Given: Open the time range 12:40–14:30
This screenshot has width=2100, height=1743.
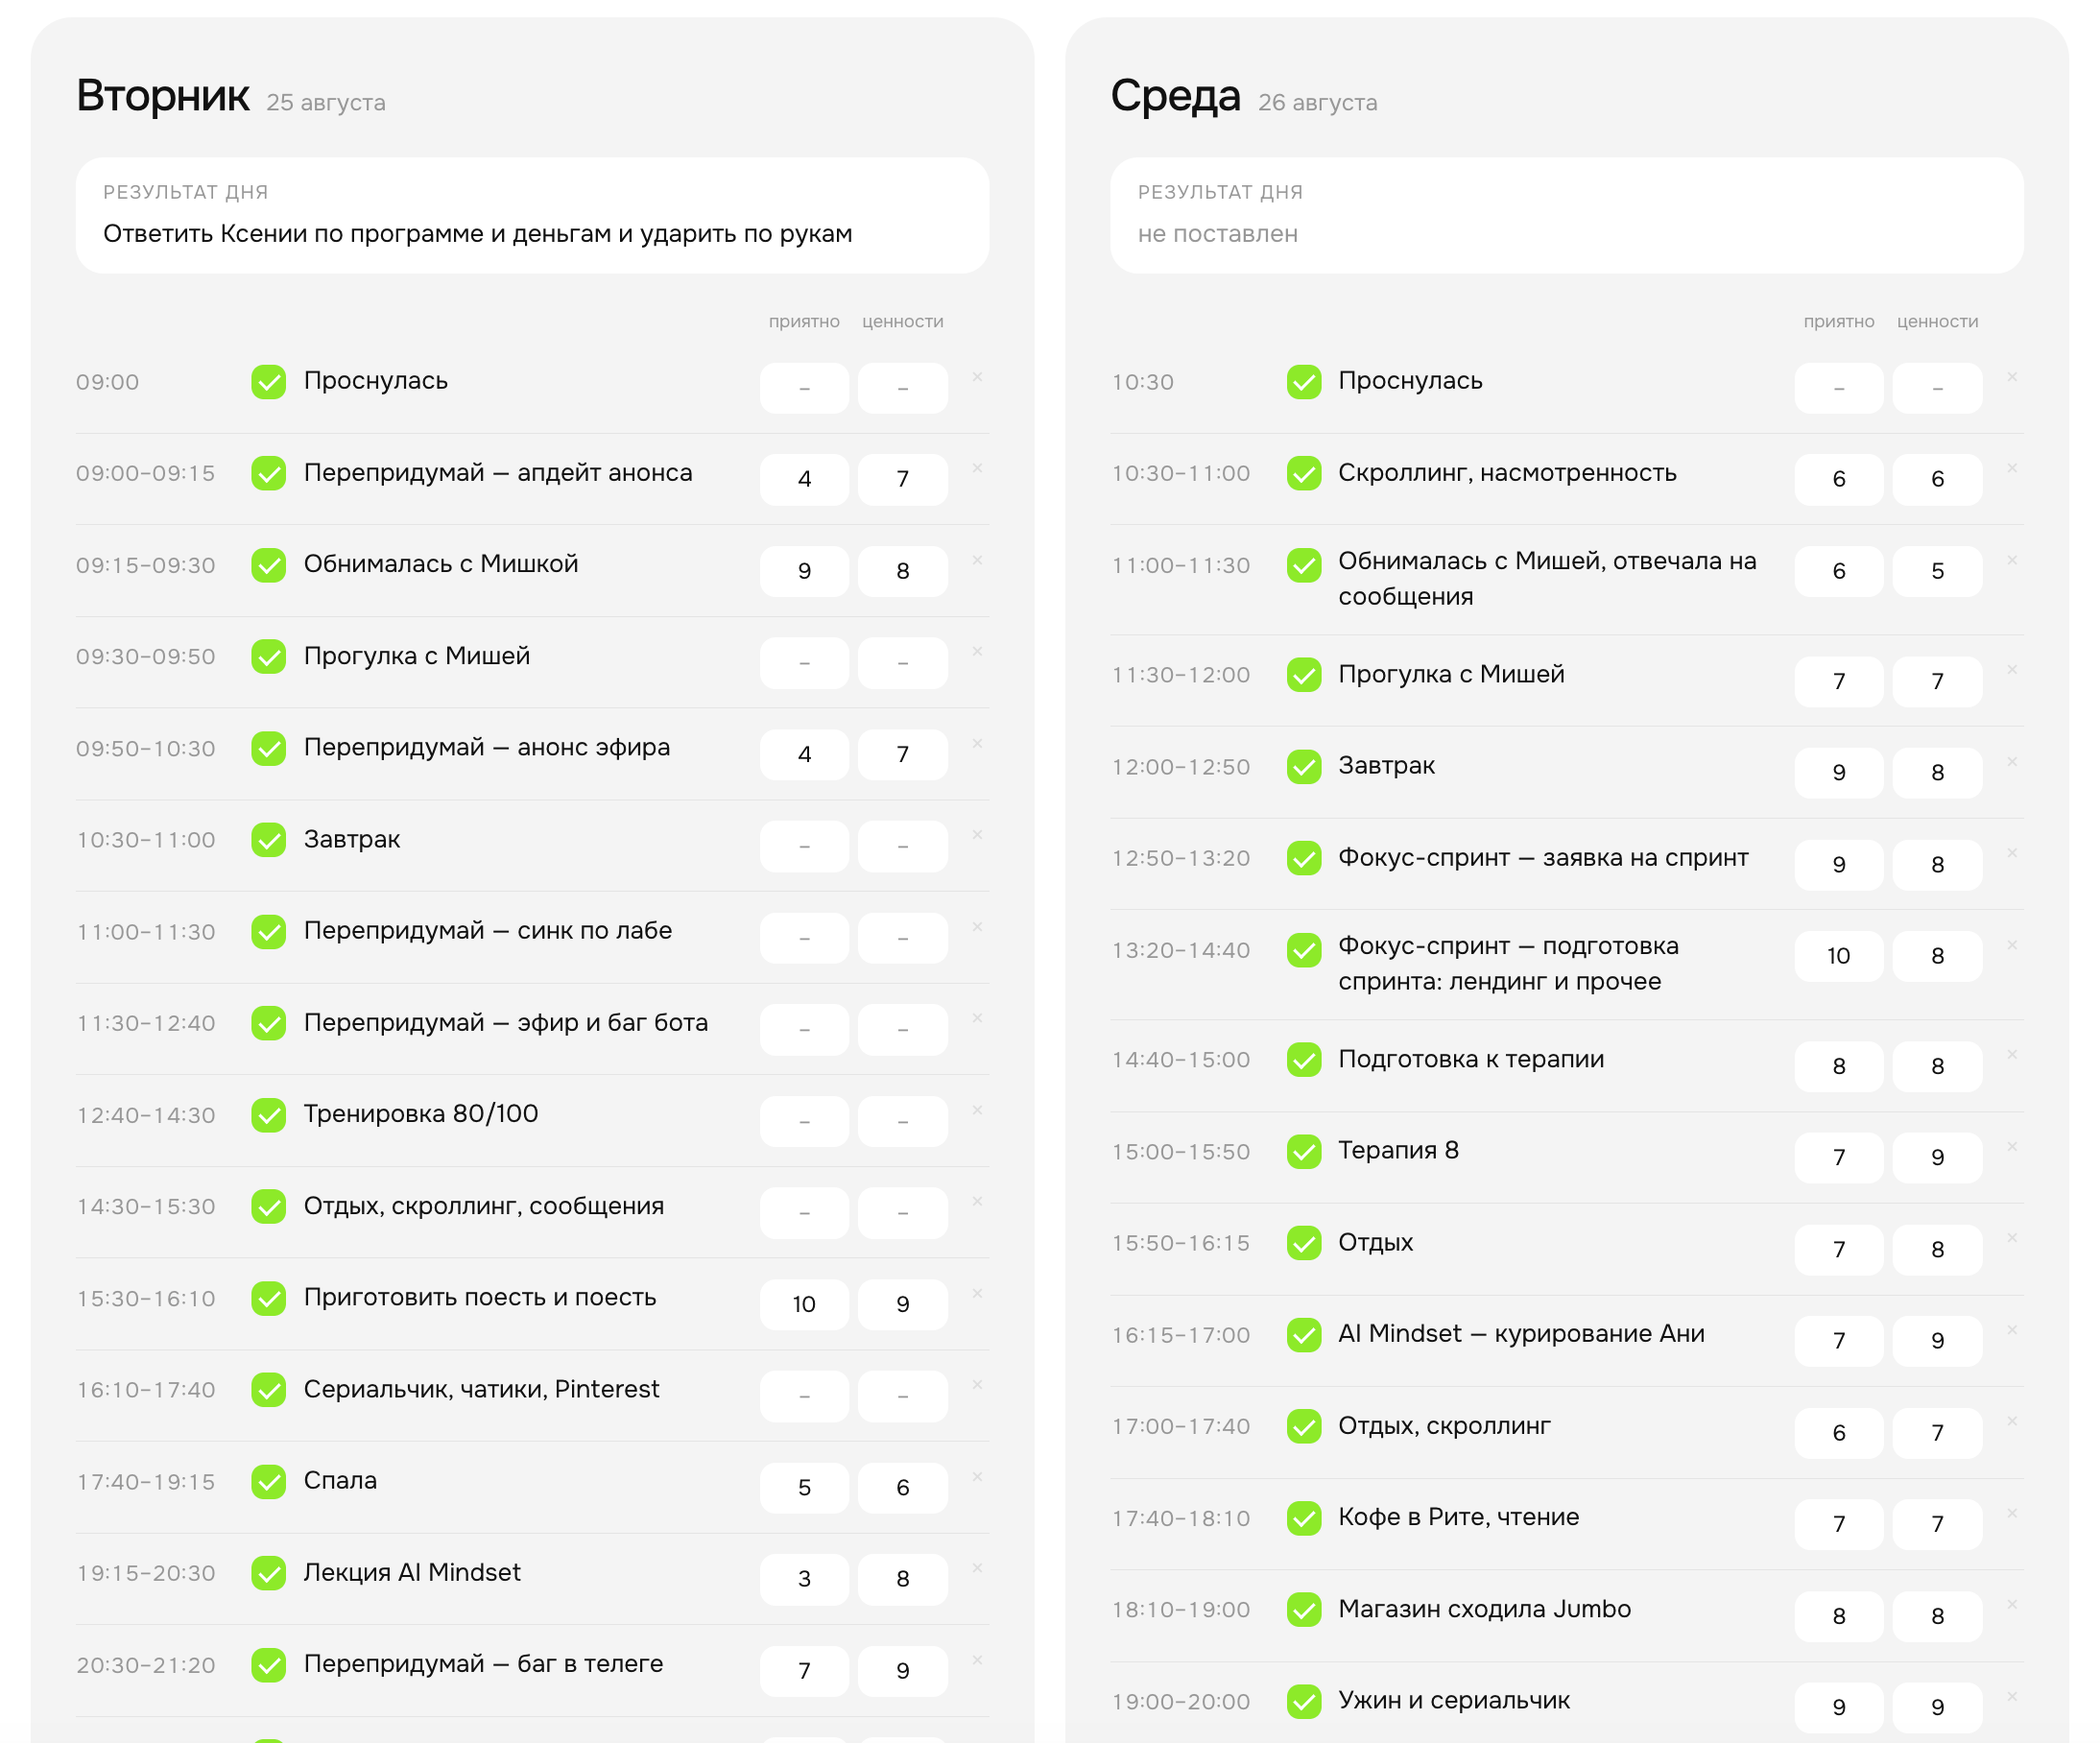Looking at the screenshot, I should pyautogui.click(x=146, y=1115).
